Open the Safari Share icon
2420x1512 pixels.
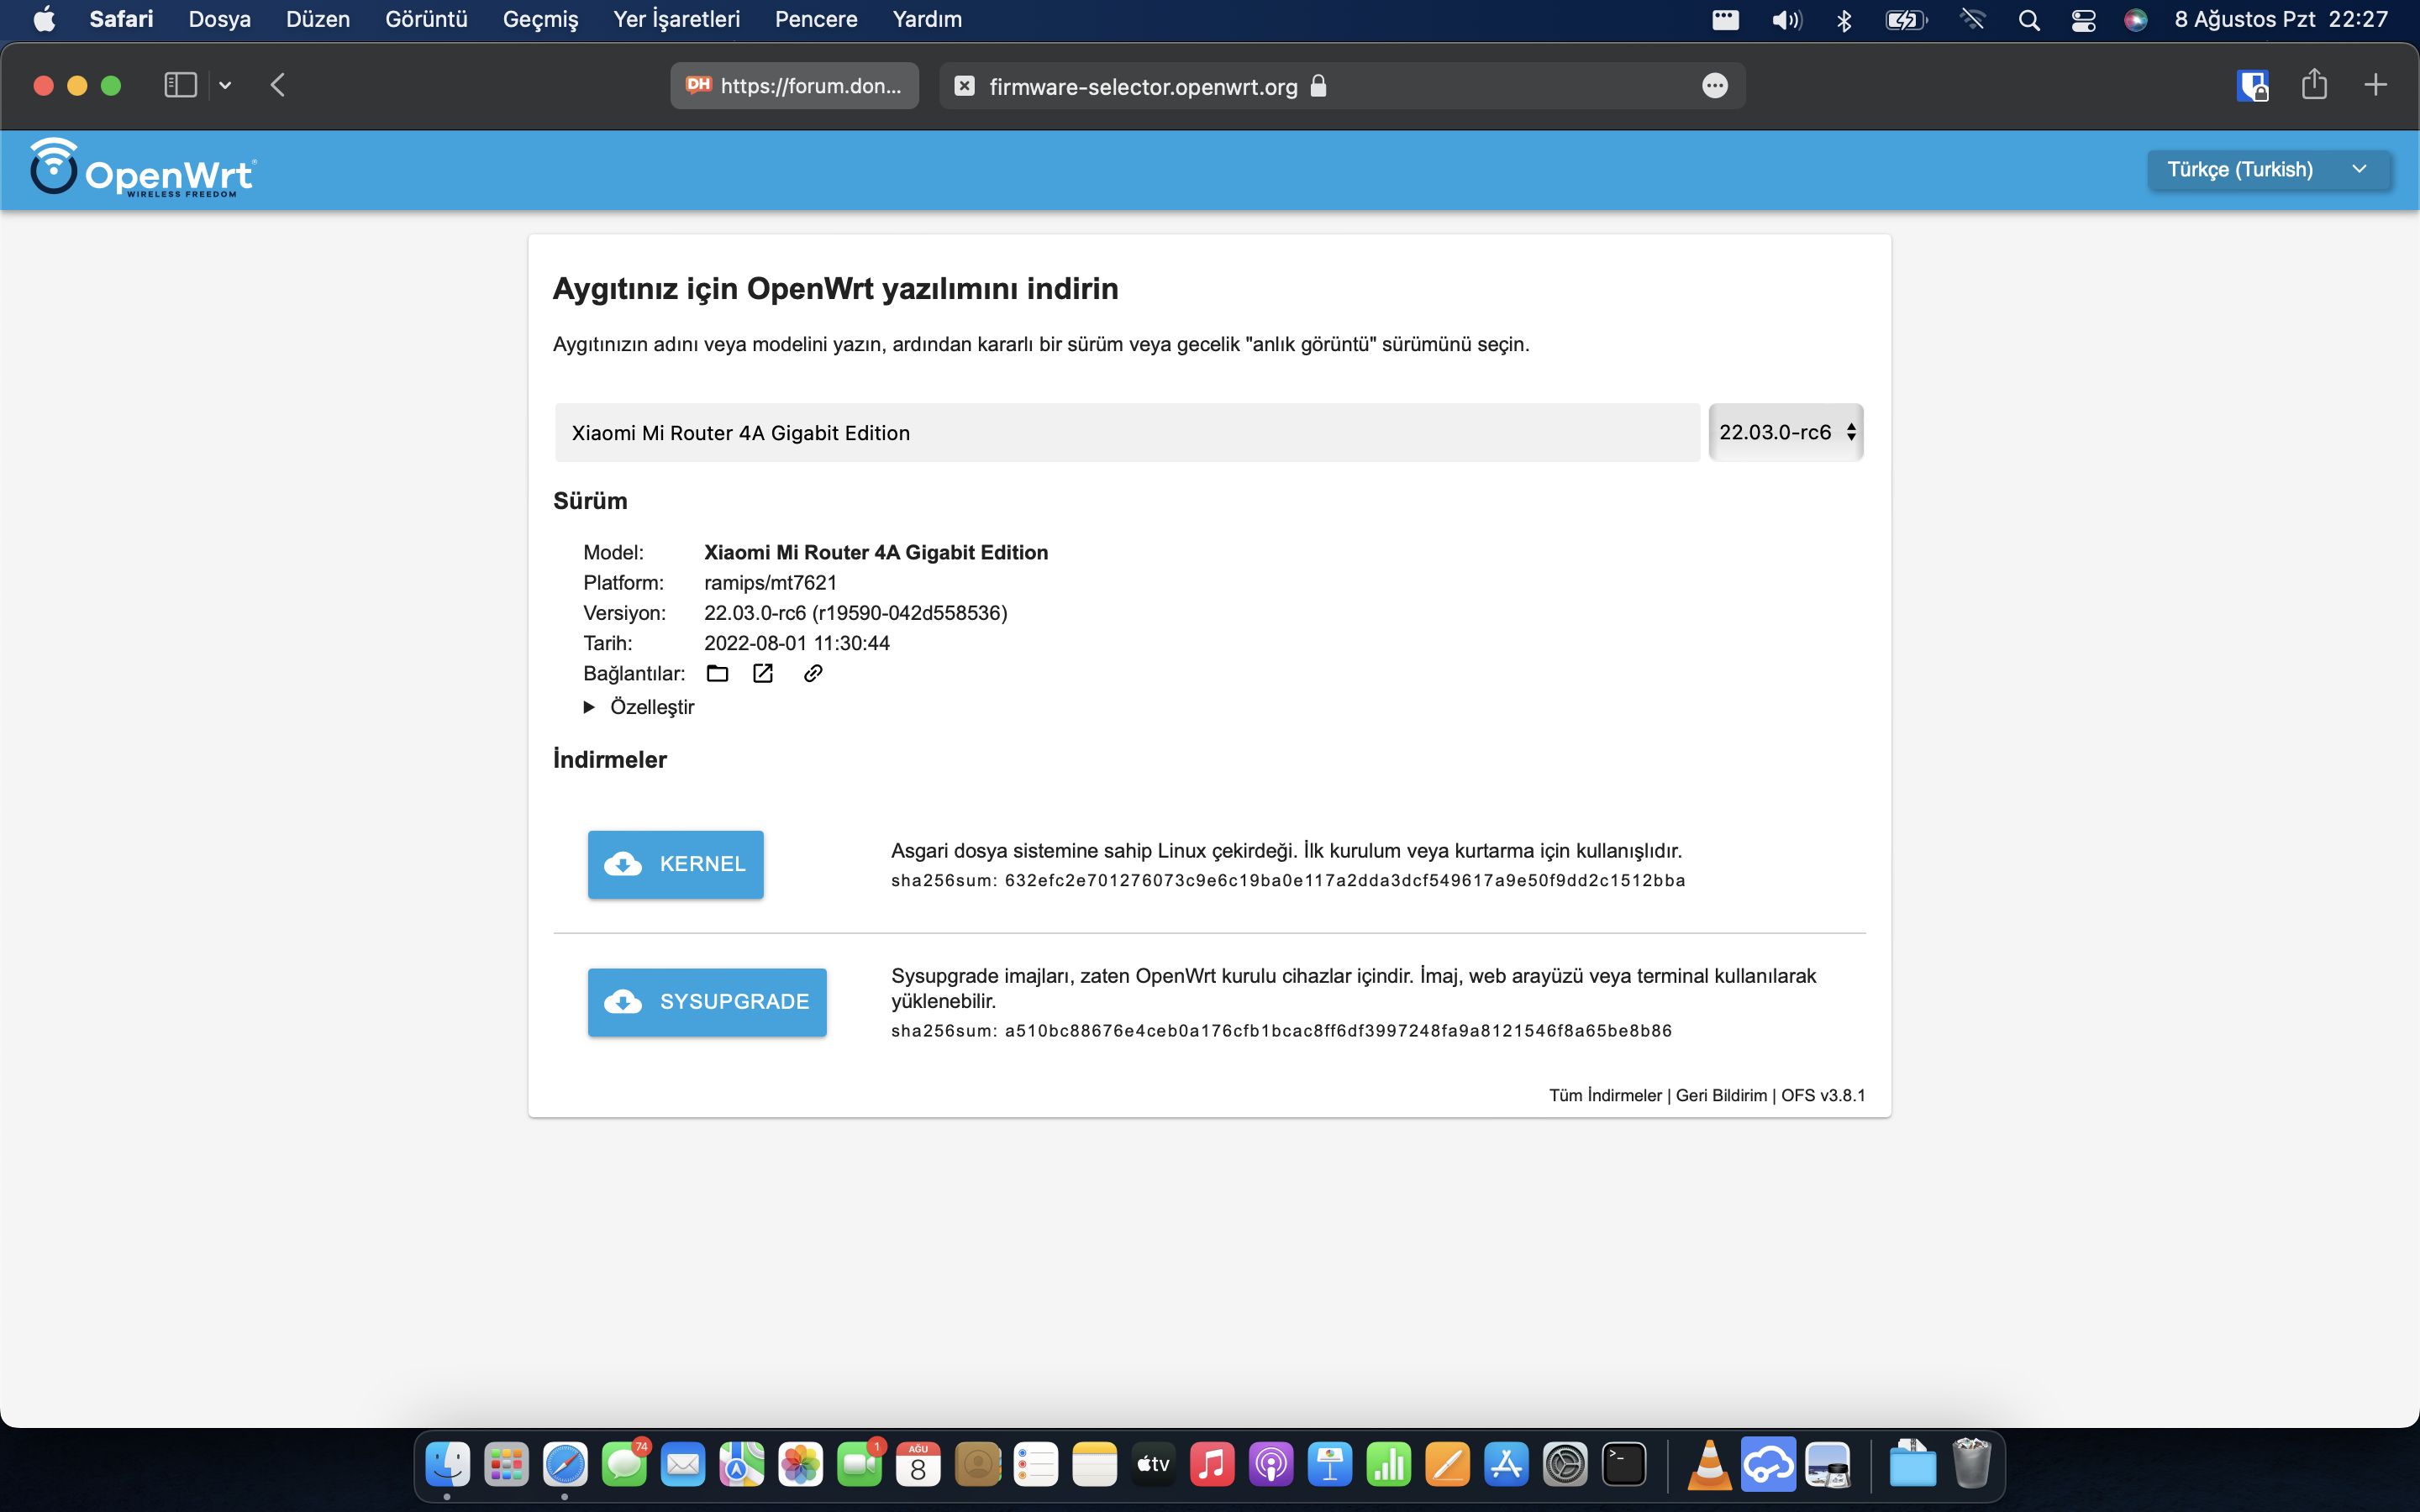click(2314, 84)
